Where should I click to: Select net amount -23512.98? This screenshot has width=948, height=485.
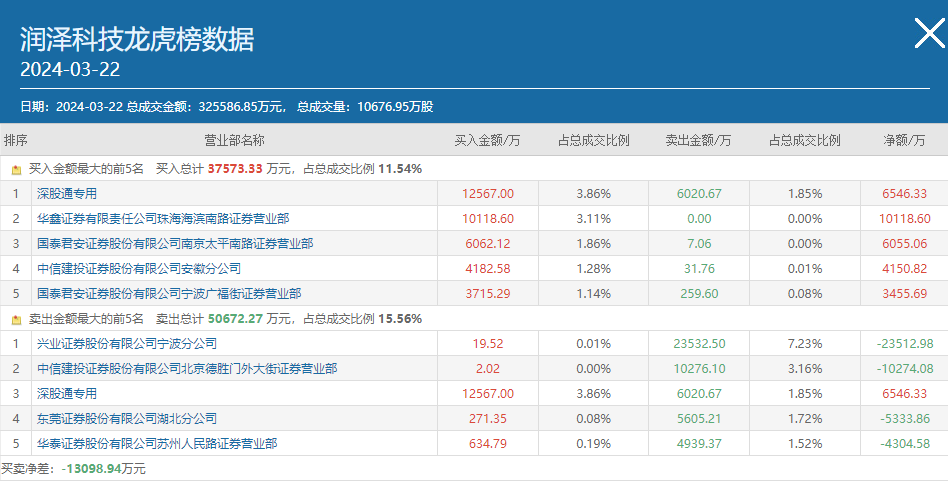click(904, 343)
